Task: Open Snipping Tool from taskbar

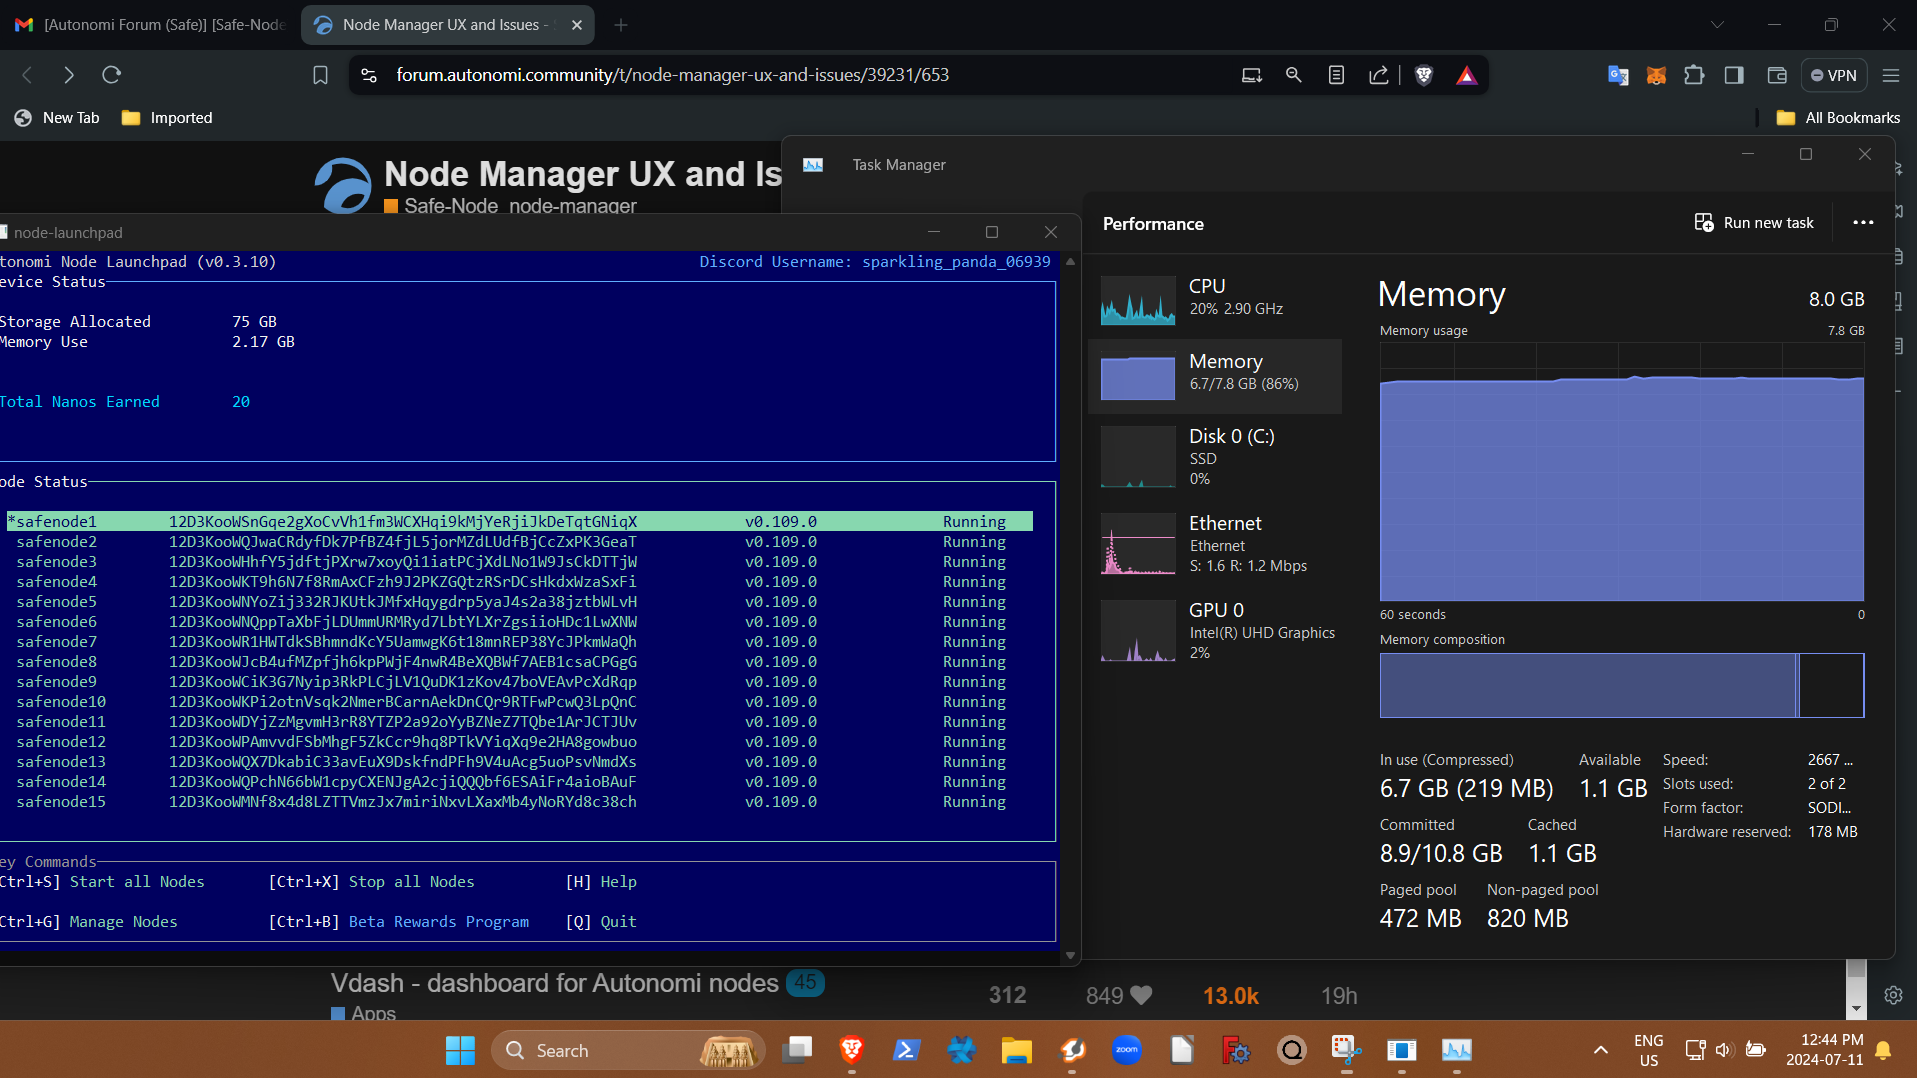Action: point(1347,1050)
